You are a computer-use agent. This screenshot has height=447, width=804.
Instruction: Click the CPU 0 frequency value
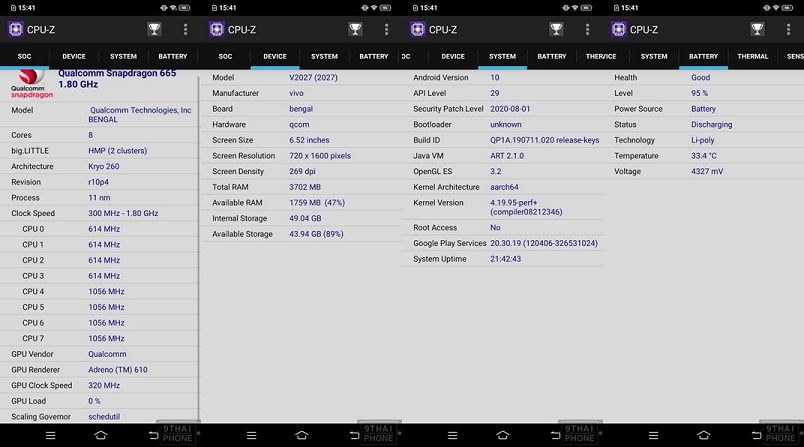pos(104,229)
